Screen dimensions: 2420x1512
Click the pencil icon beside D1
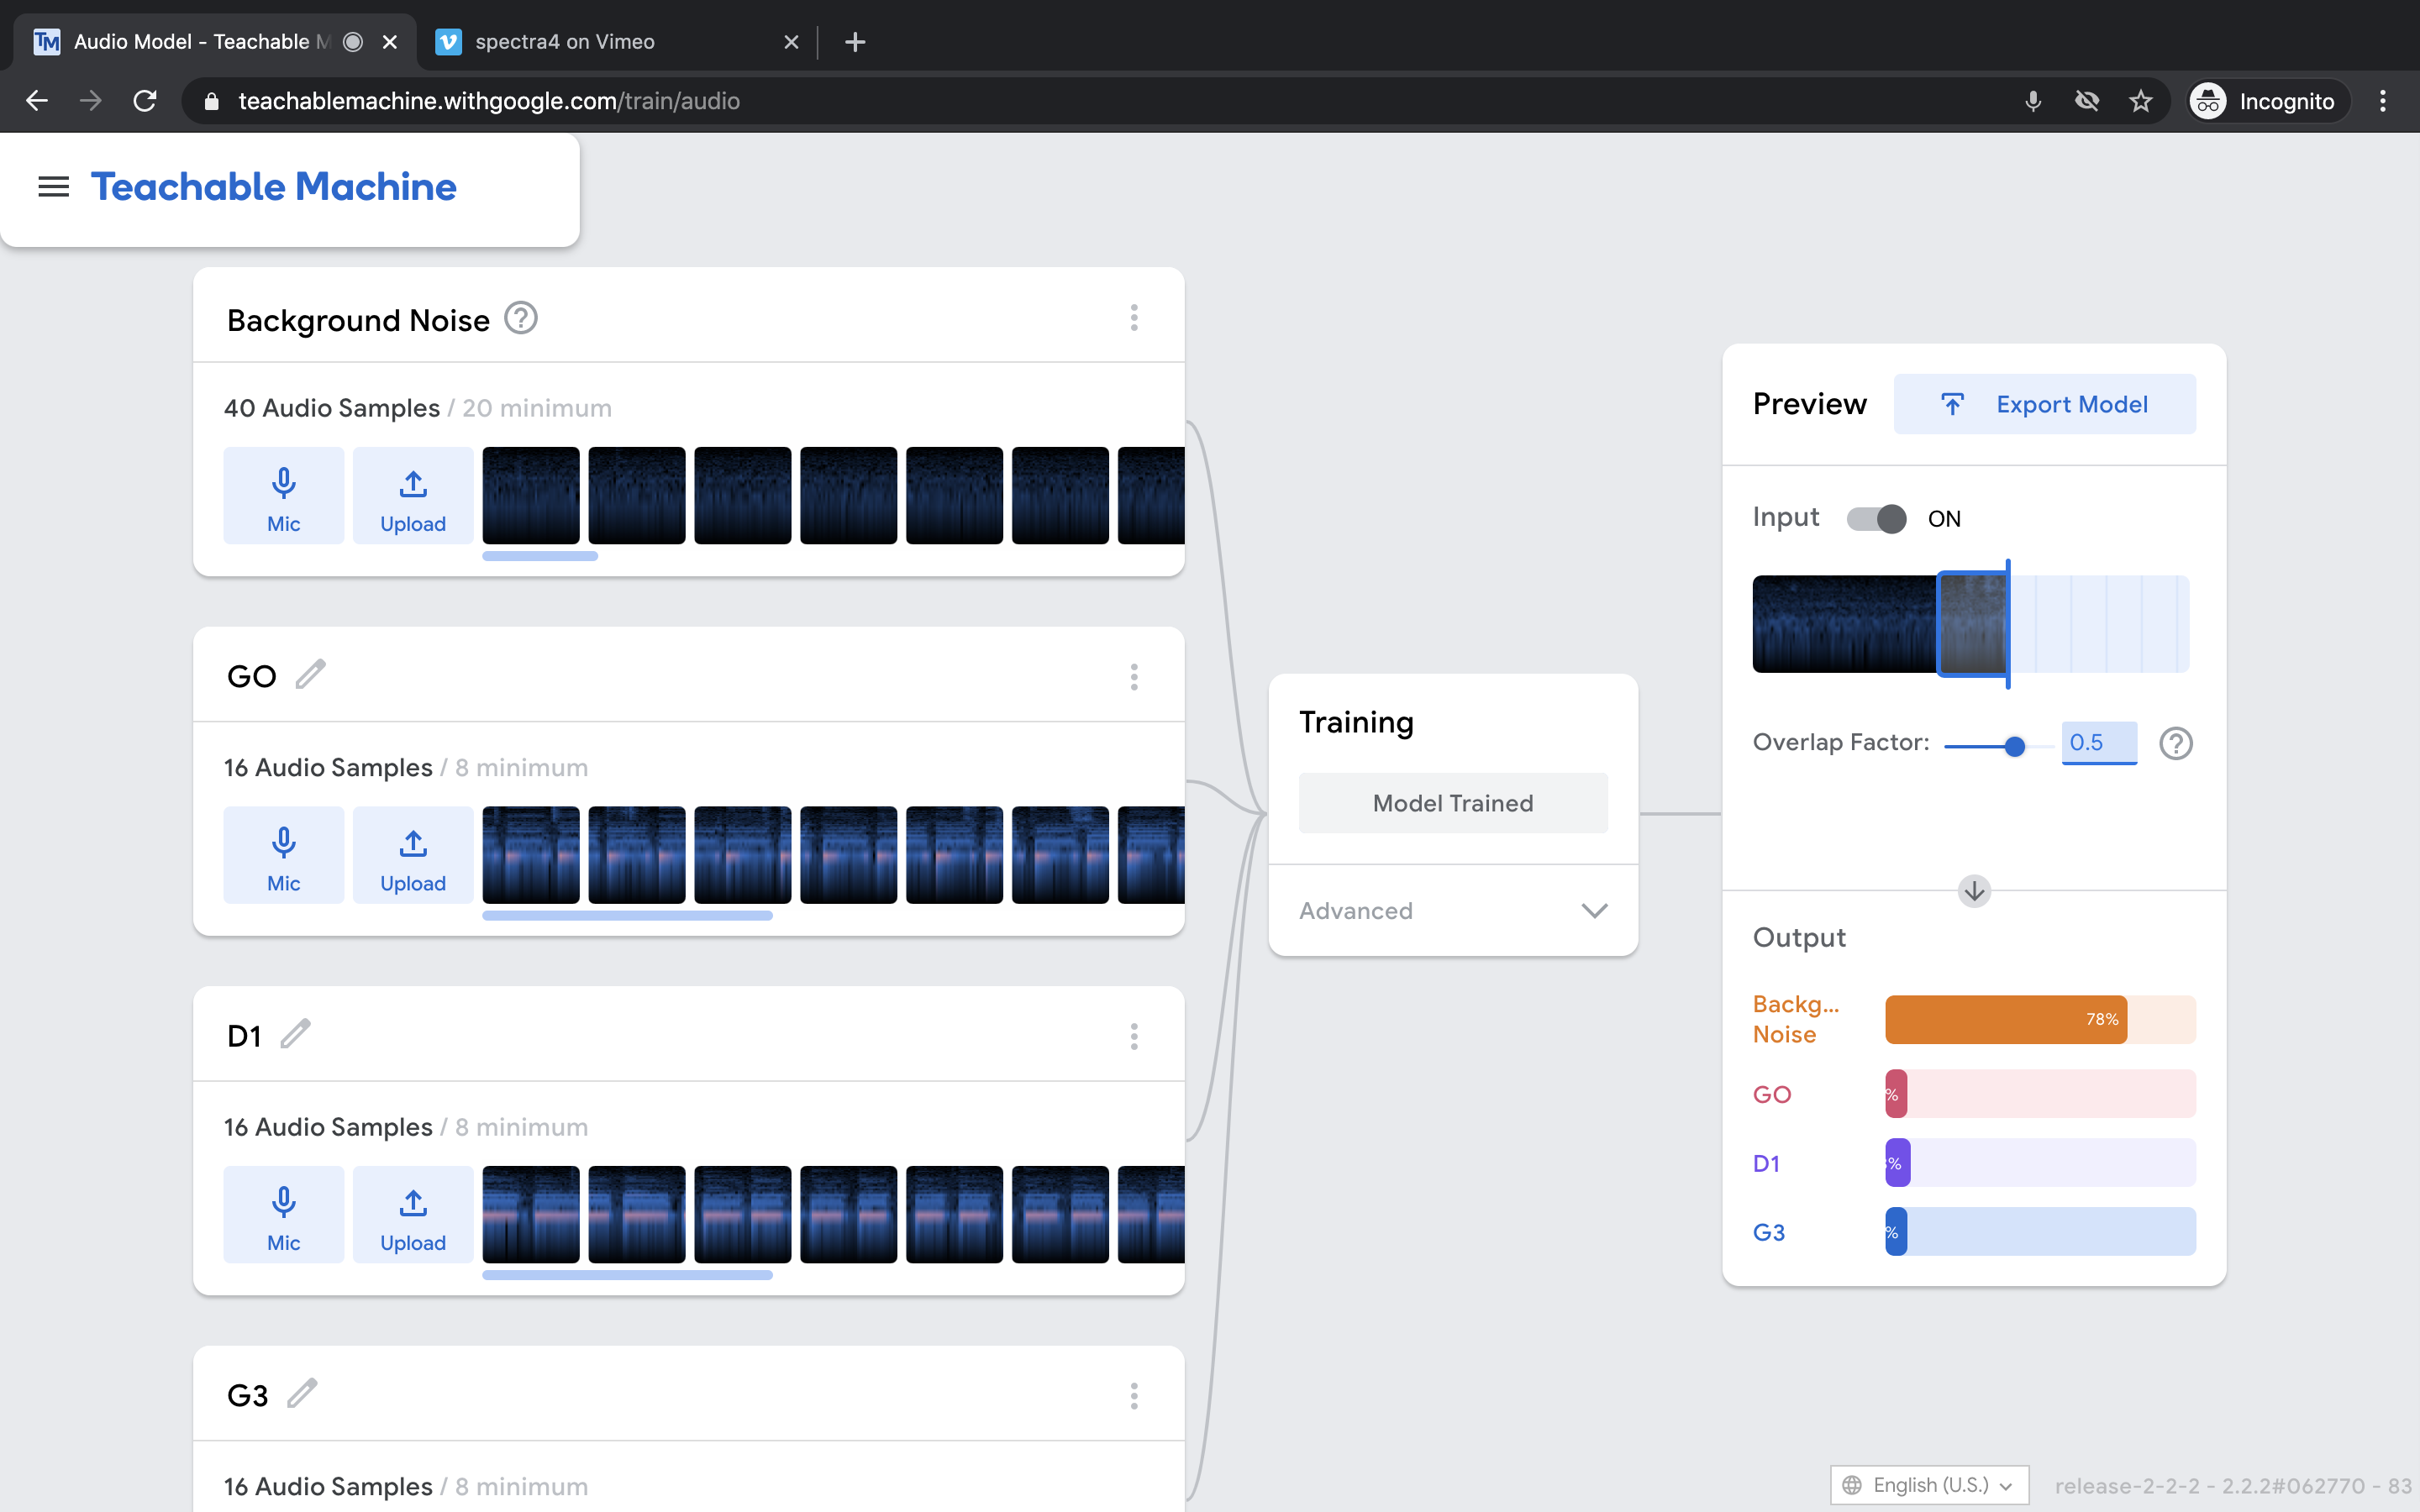(296, 1034)
